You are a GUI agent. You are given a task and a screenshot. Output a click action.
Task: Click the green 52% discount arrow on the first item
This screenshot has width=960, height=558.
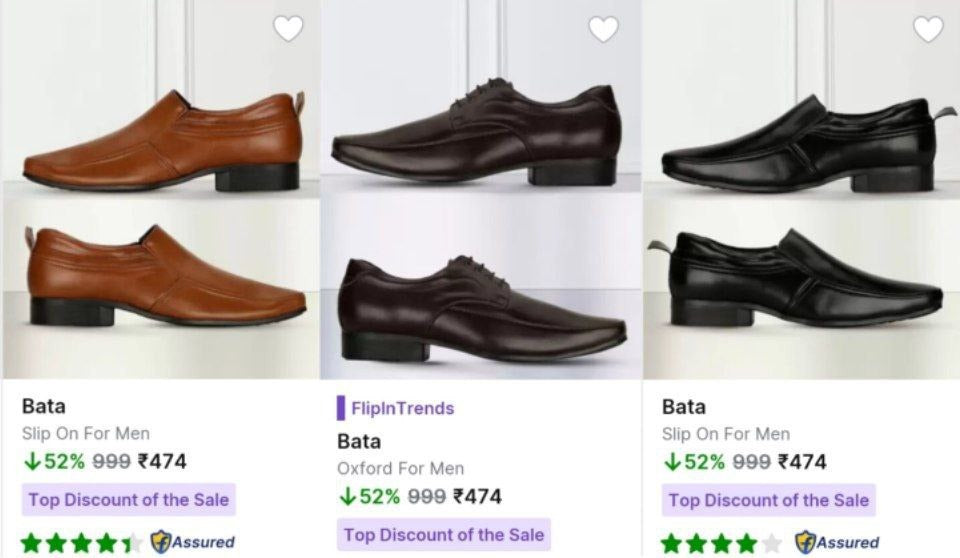(x=31, y=462)
